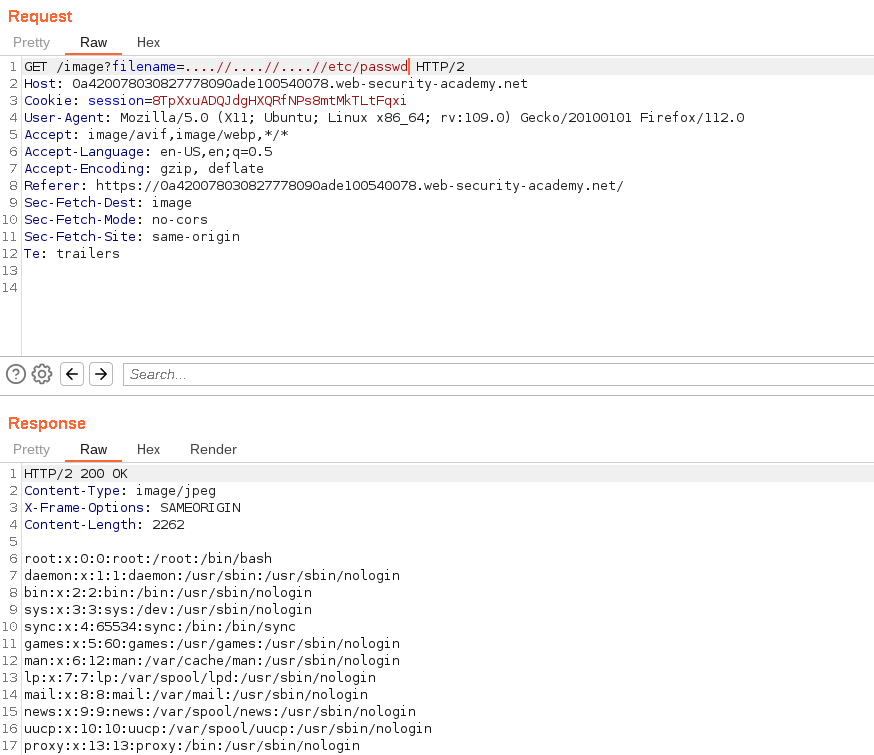Viewport: 874px width, 755px height.
Task: Click the bin:x:2:2 passwd entry
Action: tap(168, 592)
